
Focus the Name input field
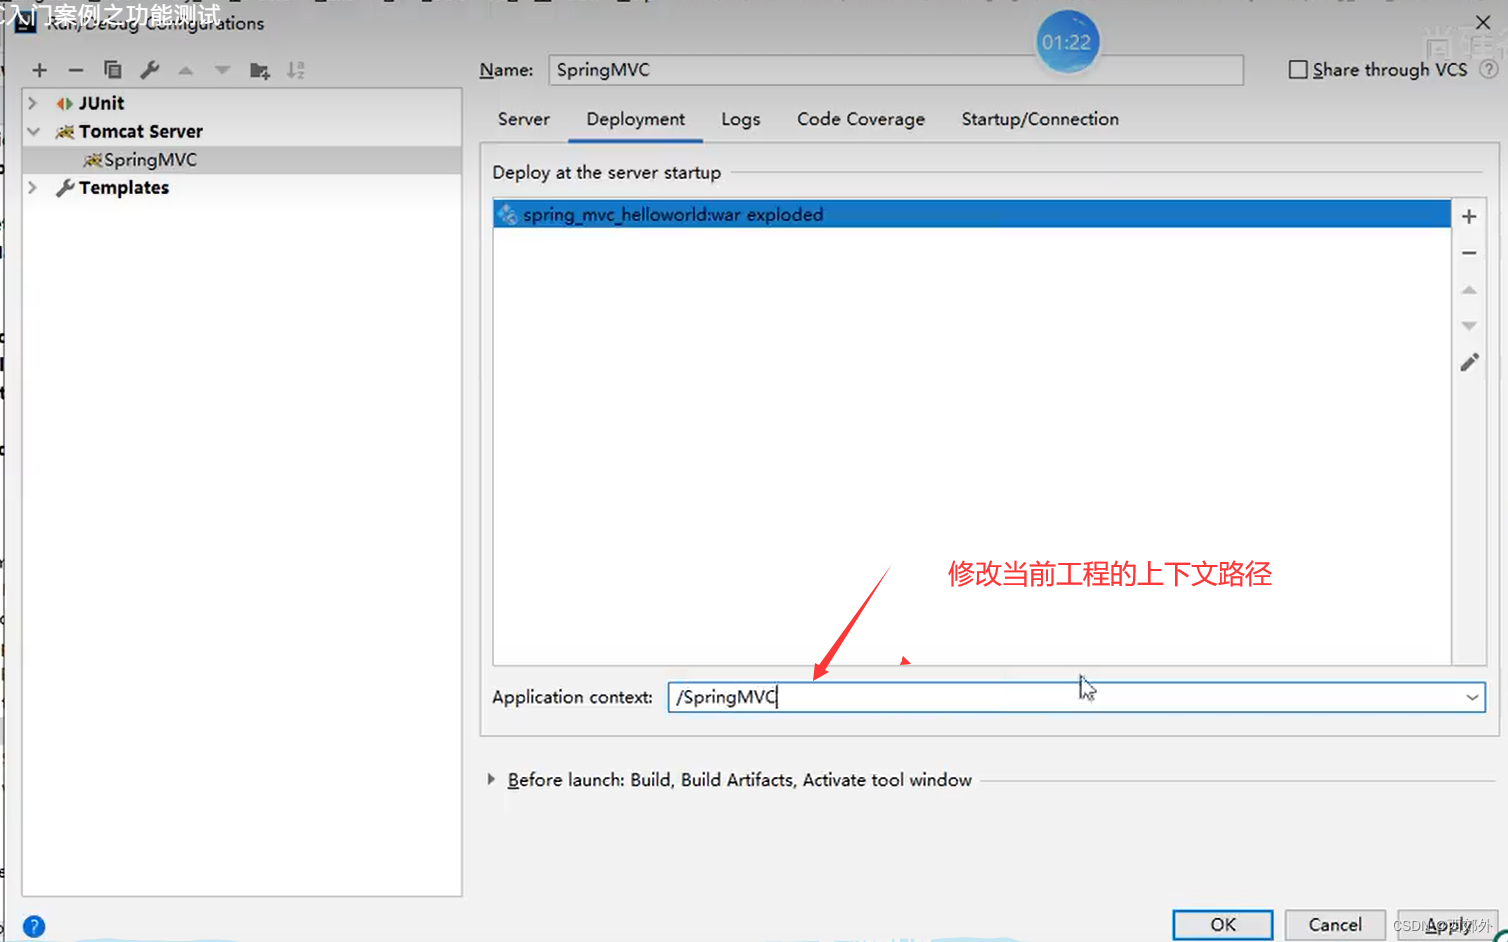click(896, 70)
